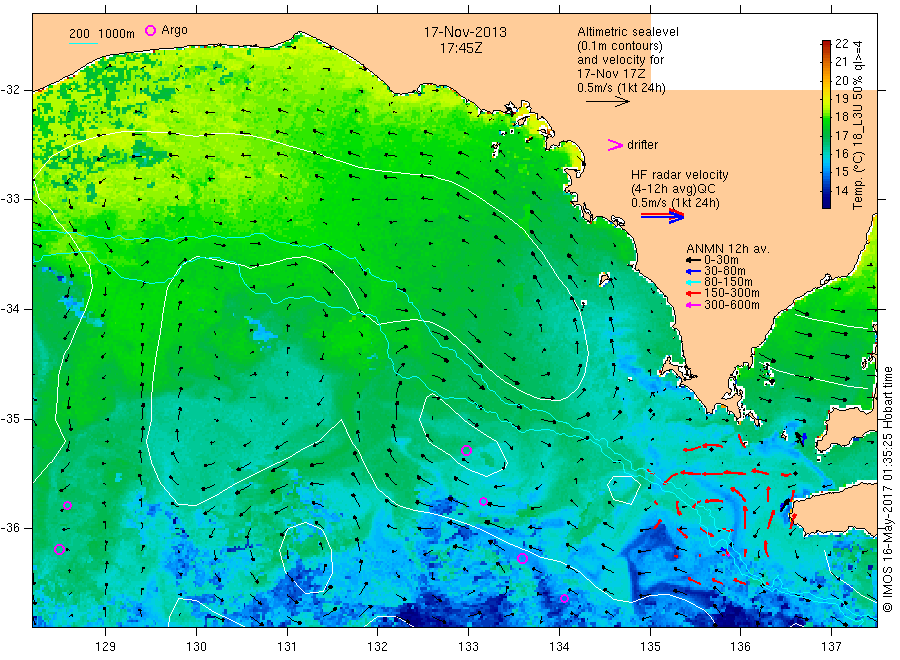Click the longitude axis label '129'
The height and width of the screenshot is (660, 900).
[106, 647]
